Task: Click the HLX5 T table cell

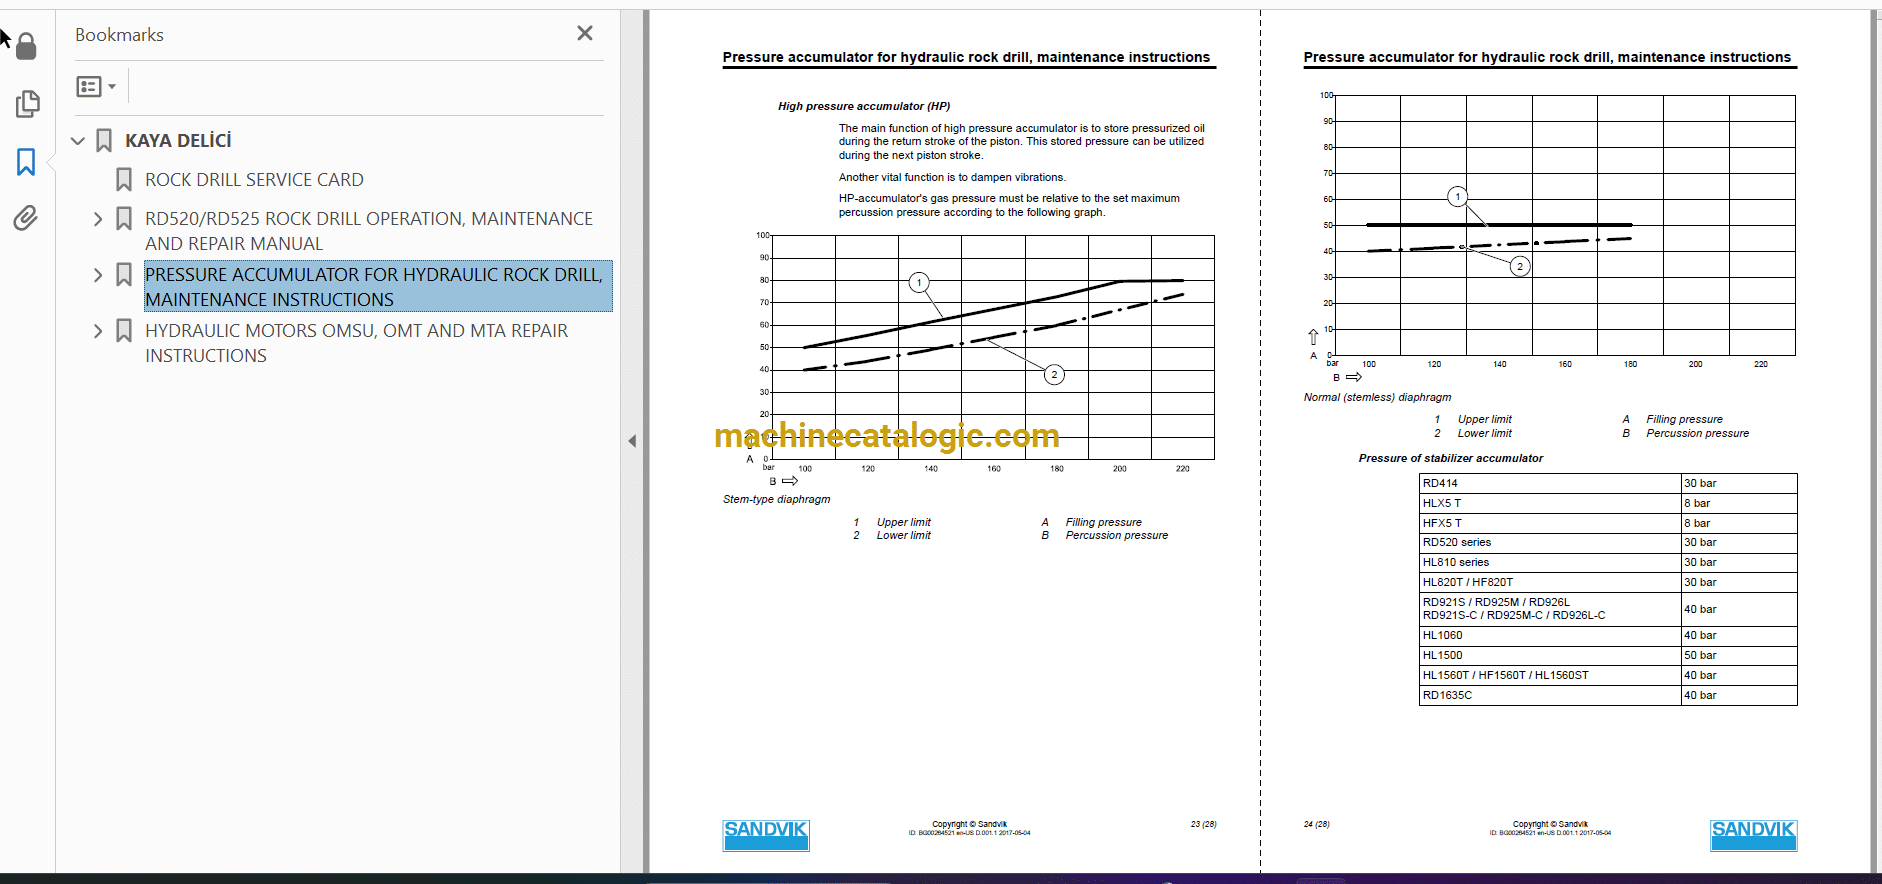Action: tap(1550, 503)
